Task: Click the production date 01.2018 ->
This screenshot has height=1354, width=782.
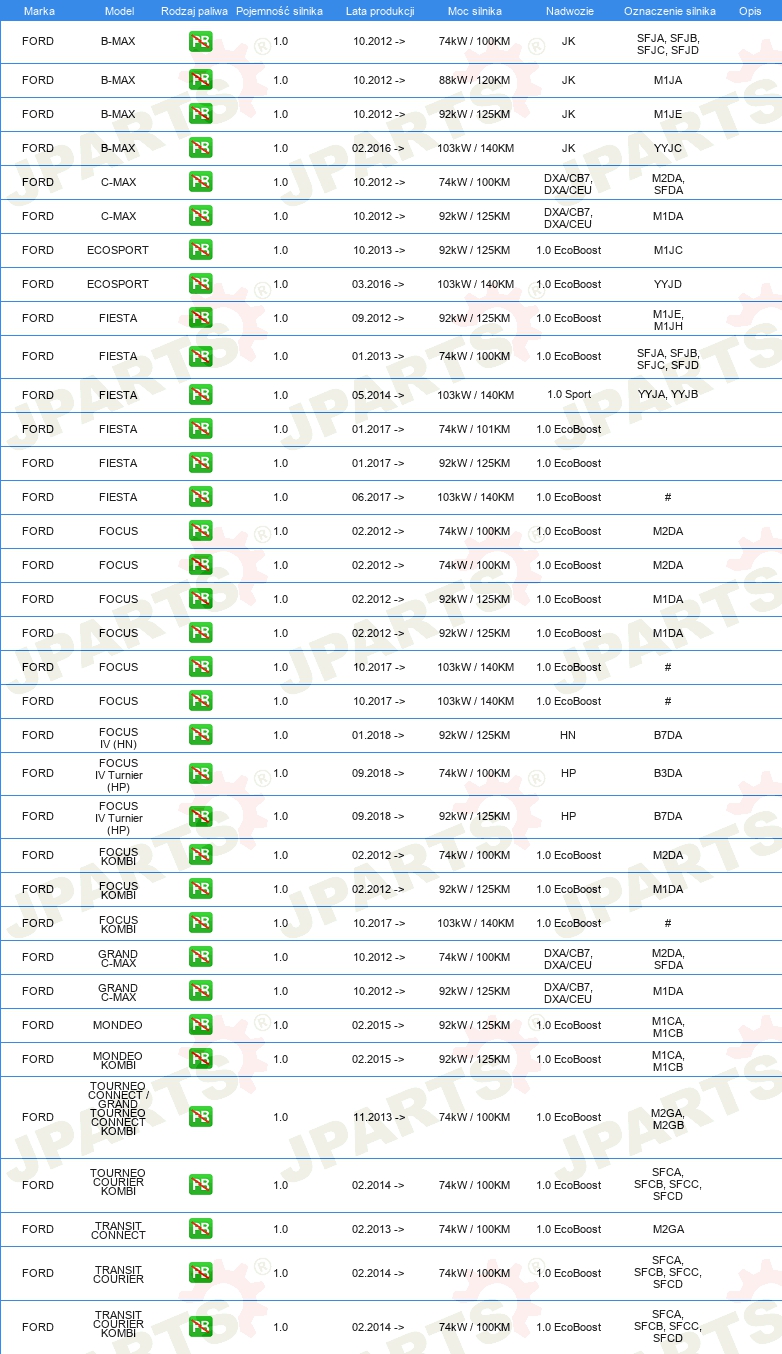Action: 379,735
